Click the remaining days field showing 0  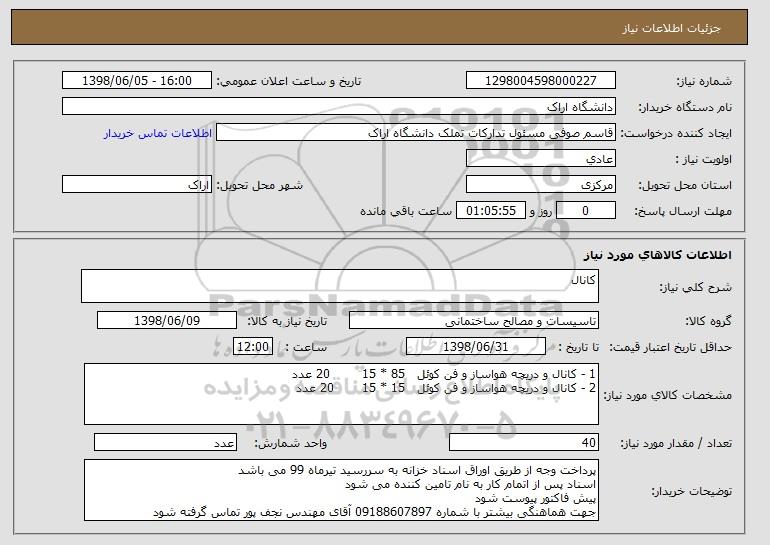585,211
